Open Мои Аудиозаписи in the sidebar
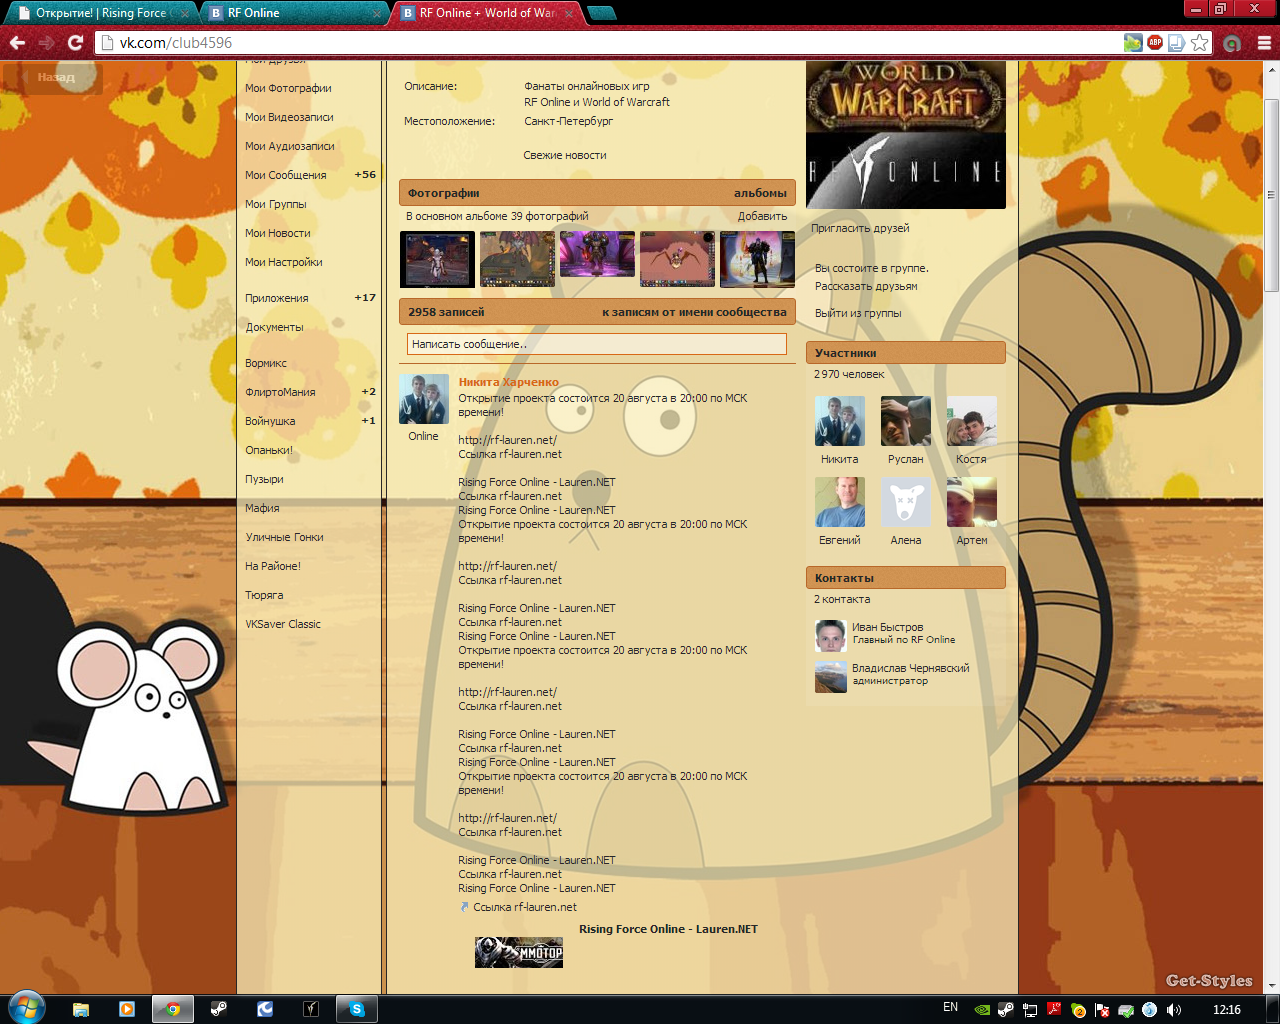Viewport: 1280px width, 1024px height. pos(290,146)
